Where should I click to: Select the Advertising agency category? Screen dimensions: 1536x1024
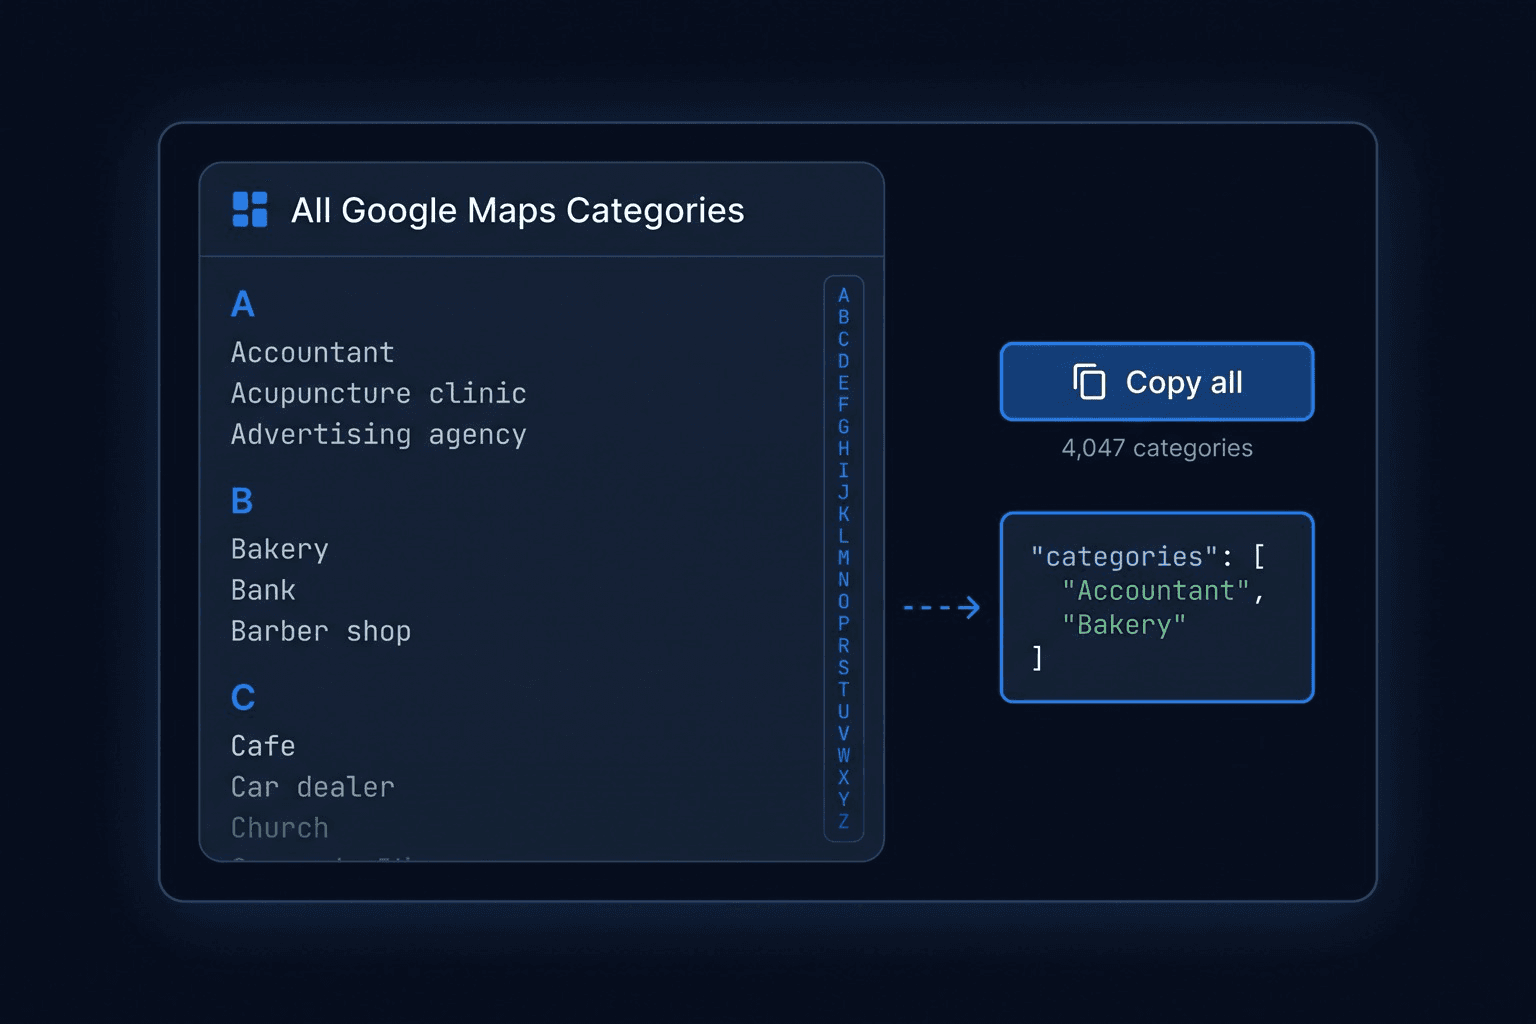[x=378, y=434]
